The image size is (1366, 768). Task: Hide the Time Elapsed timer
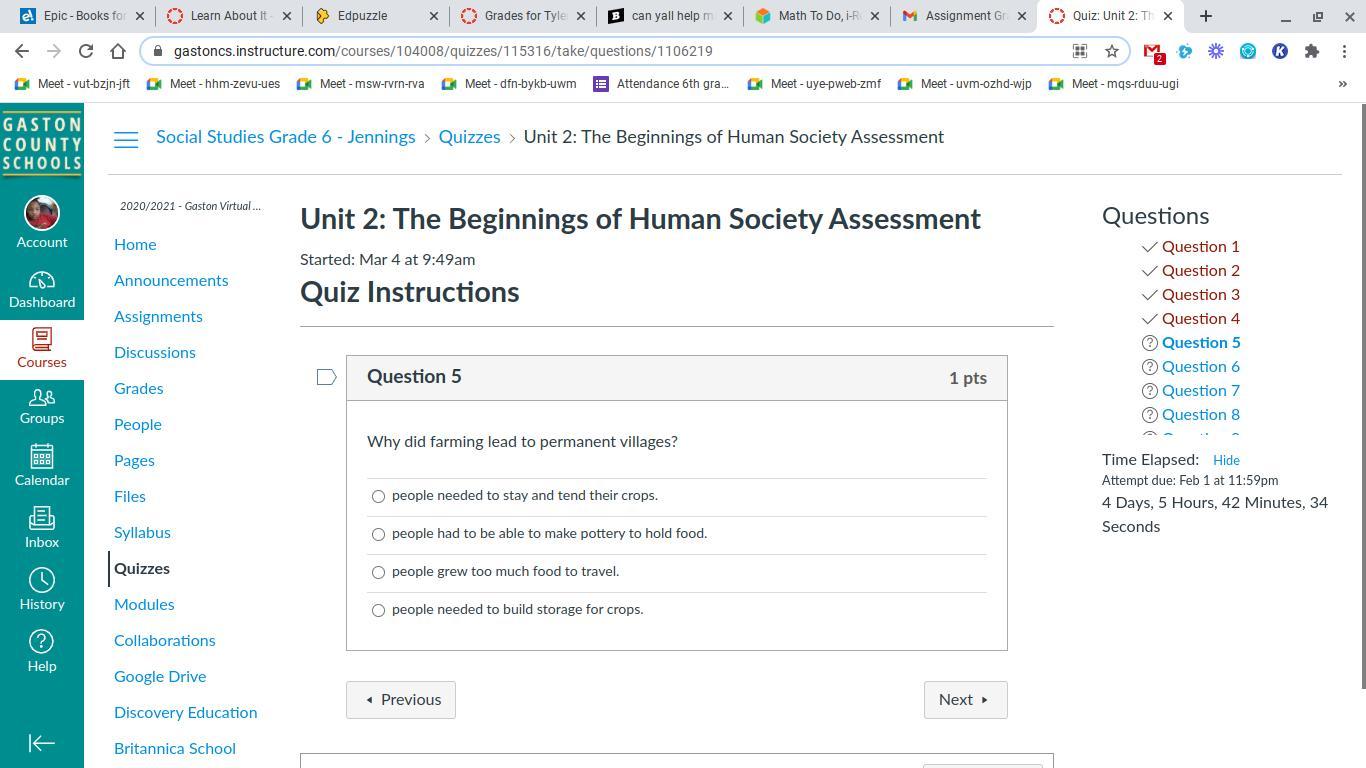click(x=1226, y=460)
